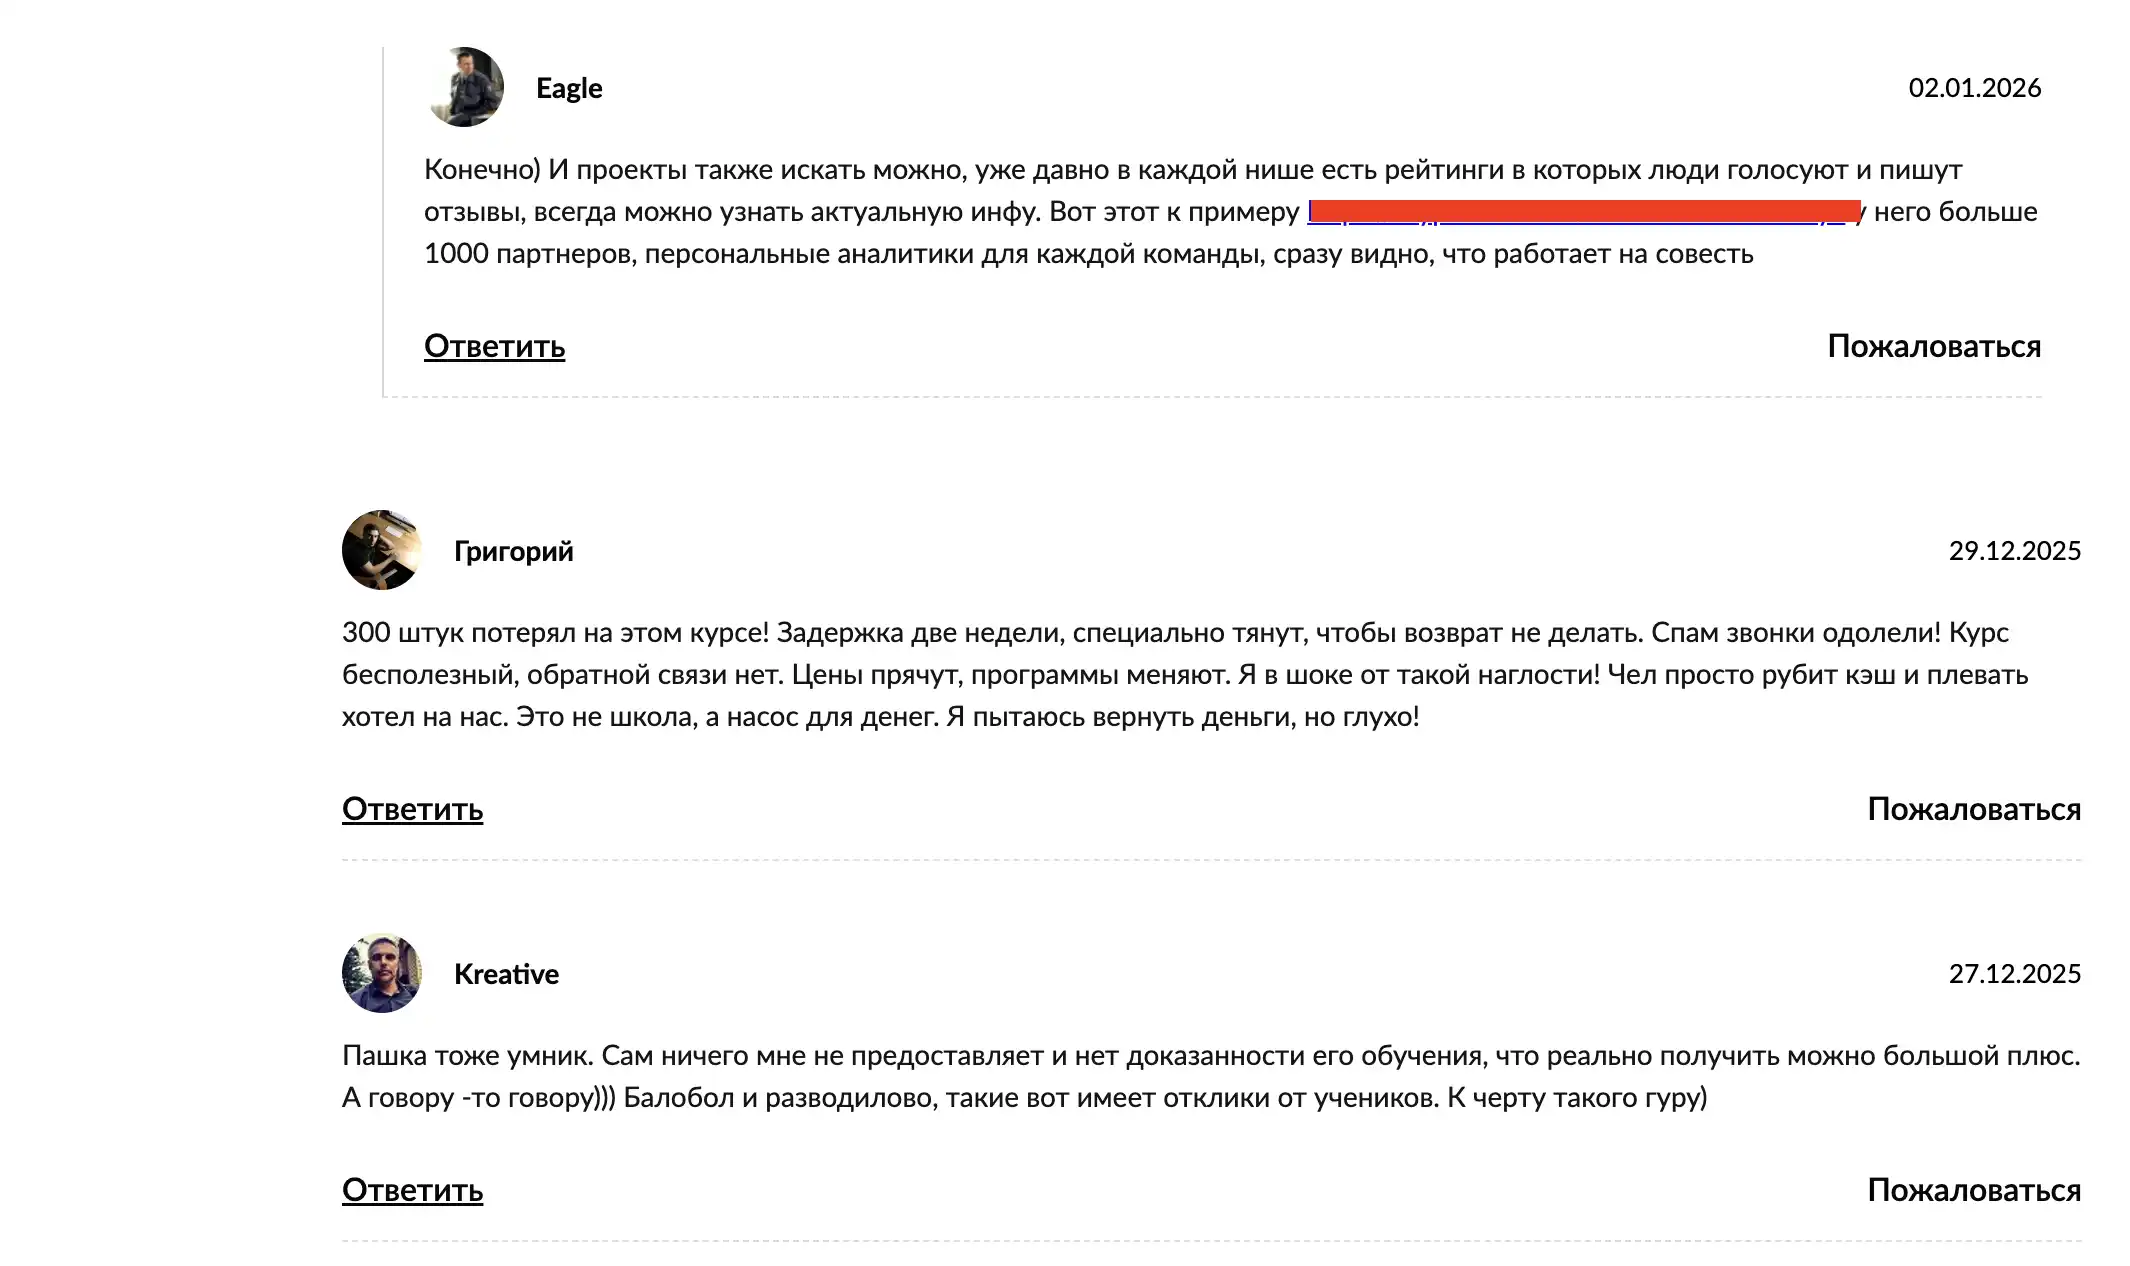Report Kreative's comment via Пожаловаться
Screen dimensions: 2130x1266
(1973, 1190)
